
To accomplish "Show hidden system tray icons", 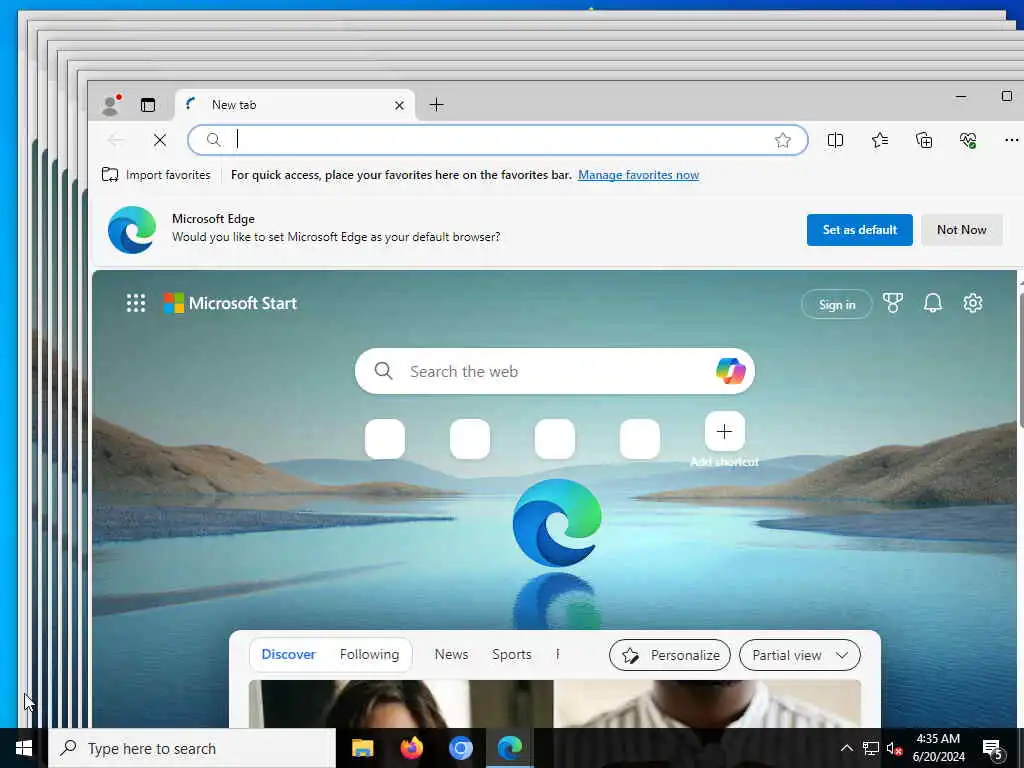I will tap(846, 748).
